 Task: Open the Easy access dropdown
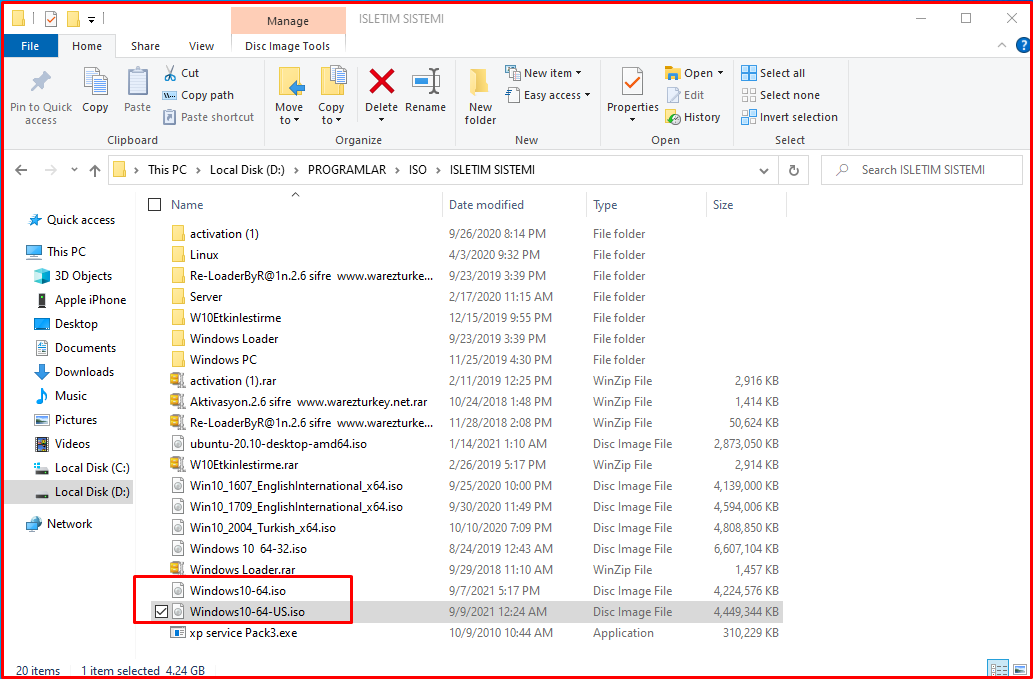click(x=586, y=95)
